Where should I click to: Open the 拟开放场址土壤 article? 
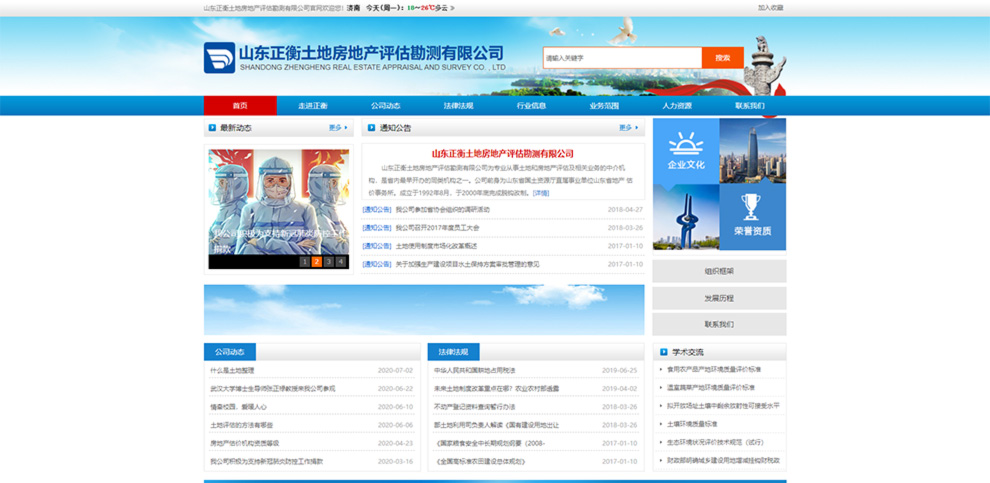point(724,406)
